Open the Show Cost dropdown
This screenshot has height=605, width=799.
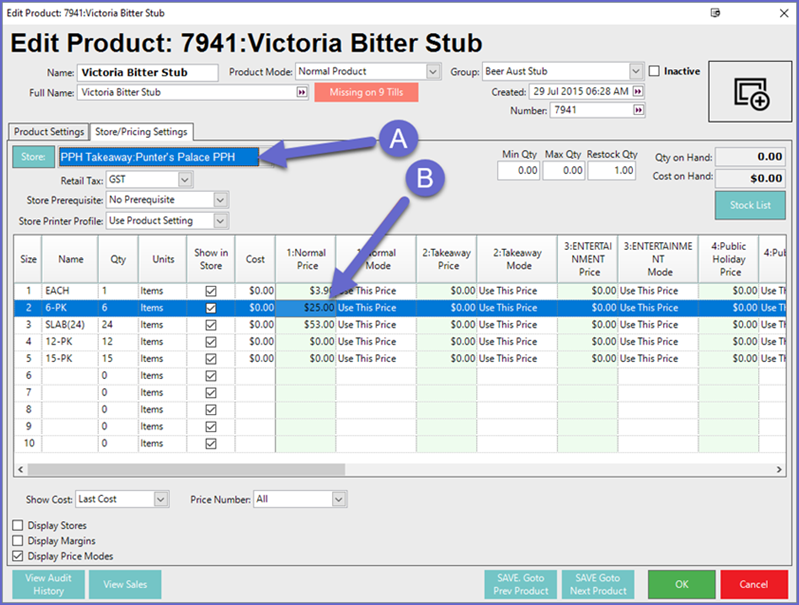click(x=161, y=499)
